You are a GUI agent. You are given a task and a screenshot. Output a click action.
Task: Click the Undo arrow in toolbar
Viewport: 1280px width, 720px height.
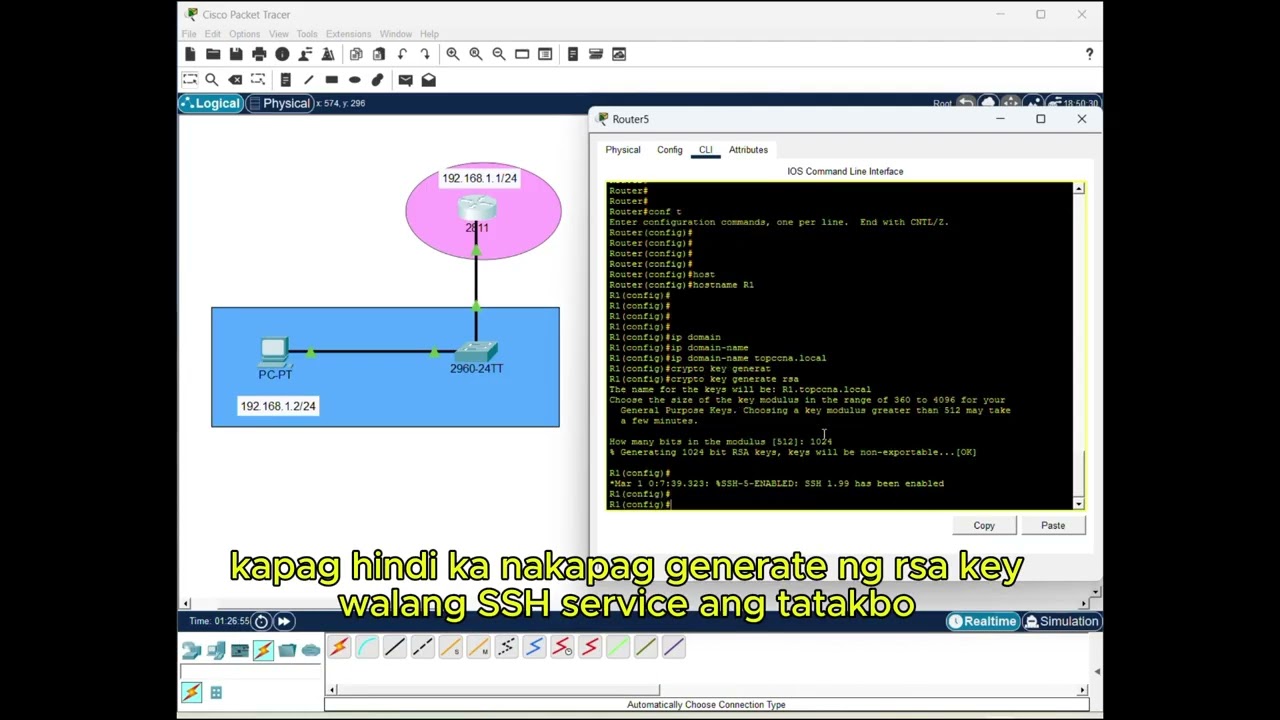[x=402, y=54]
